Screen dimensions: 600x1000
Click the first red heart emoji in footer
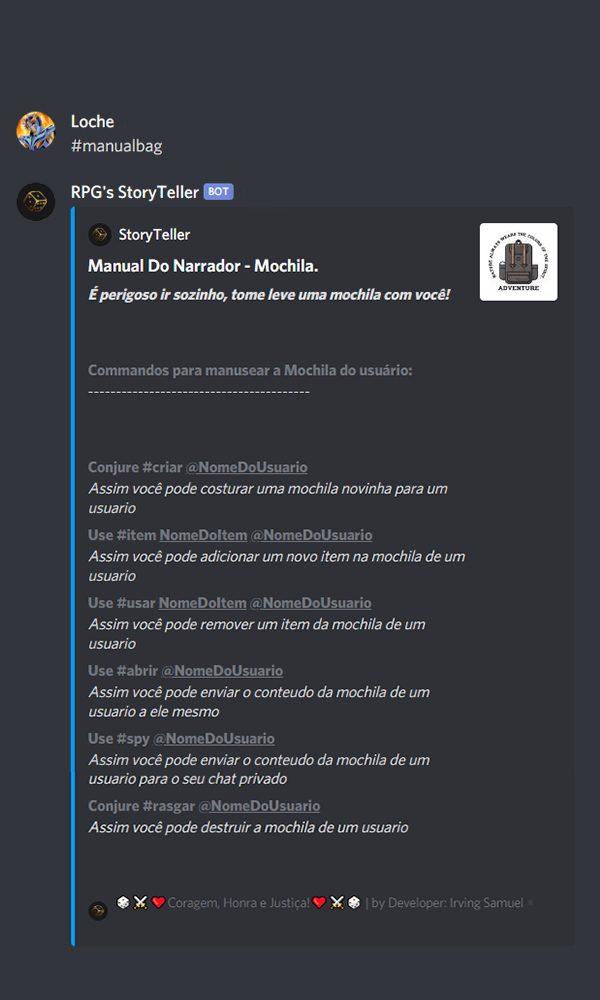(x=159, y=902)
